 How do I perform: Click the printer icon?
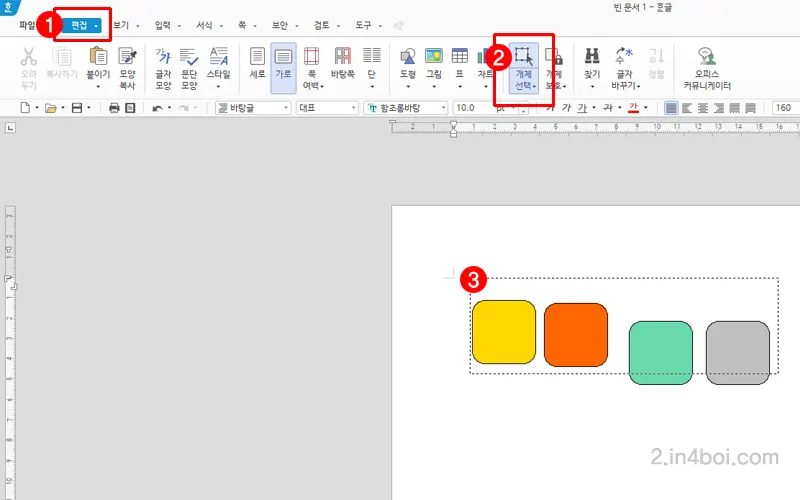114,108
